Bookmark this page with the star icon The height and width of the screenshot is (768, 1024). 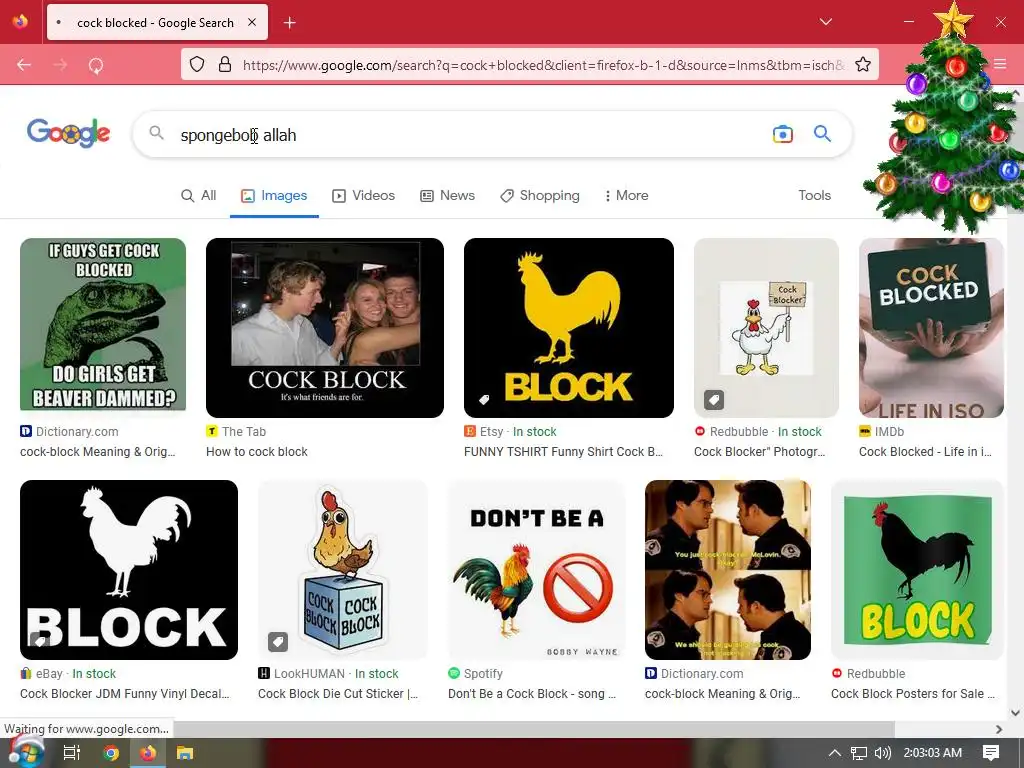click(863, 64)
